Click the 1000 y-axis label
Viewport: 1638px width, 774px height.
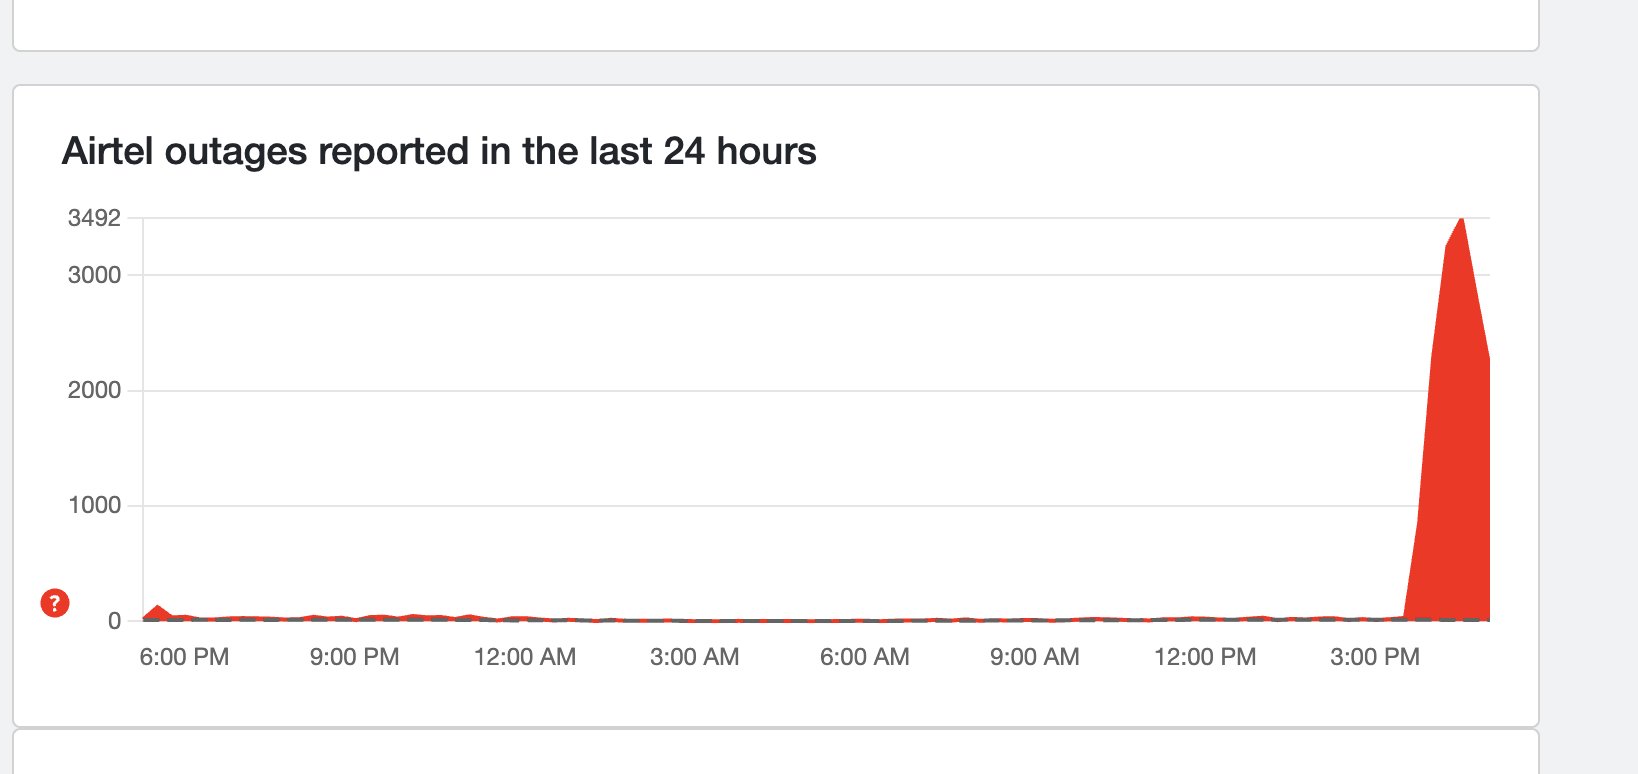(x=94, y=505)
